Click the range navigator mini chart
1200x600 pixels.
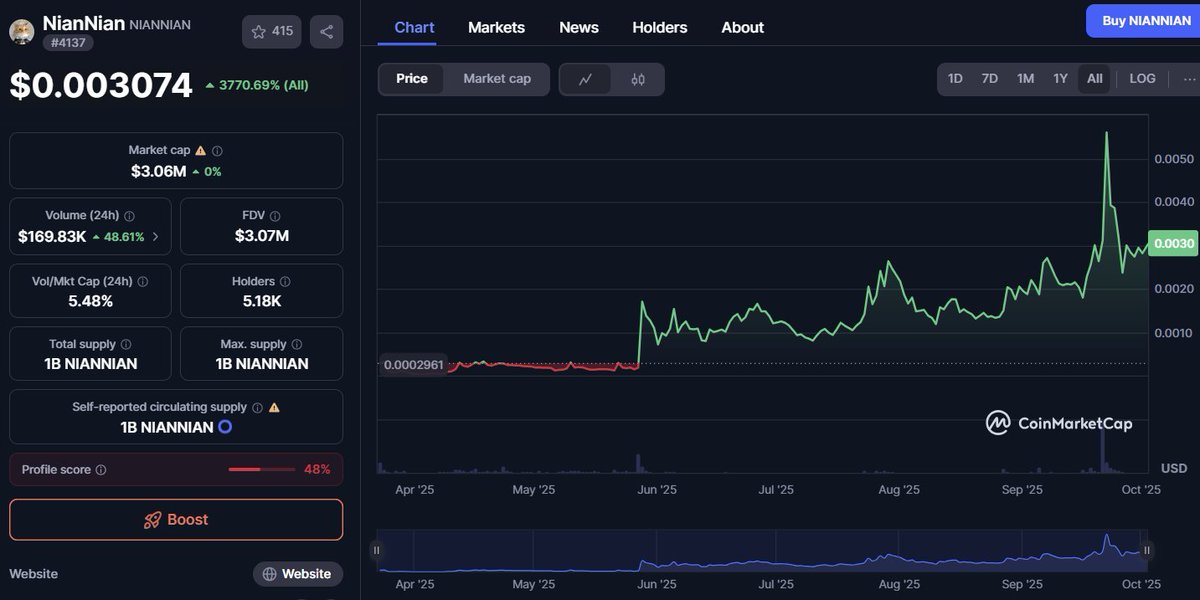coord(762,550)
